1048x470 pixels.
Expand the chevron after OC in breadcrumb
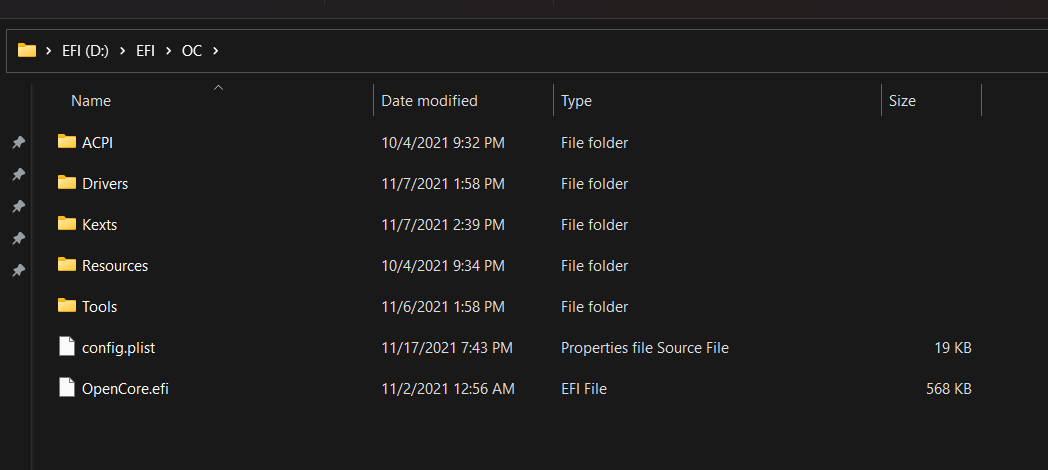coord(215,50)
